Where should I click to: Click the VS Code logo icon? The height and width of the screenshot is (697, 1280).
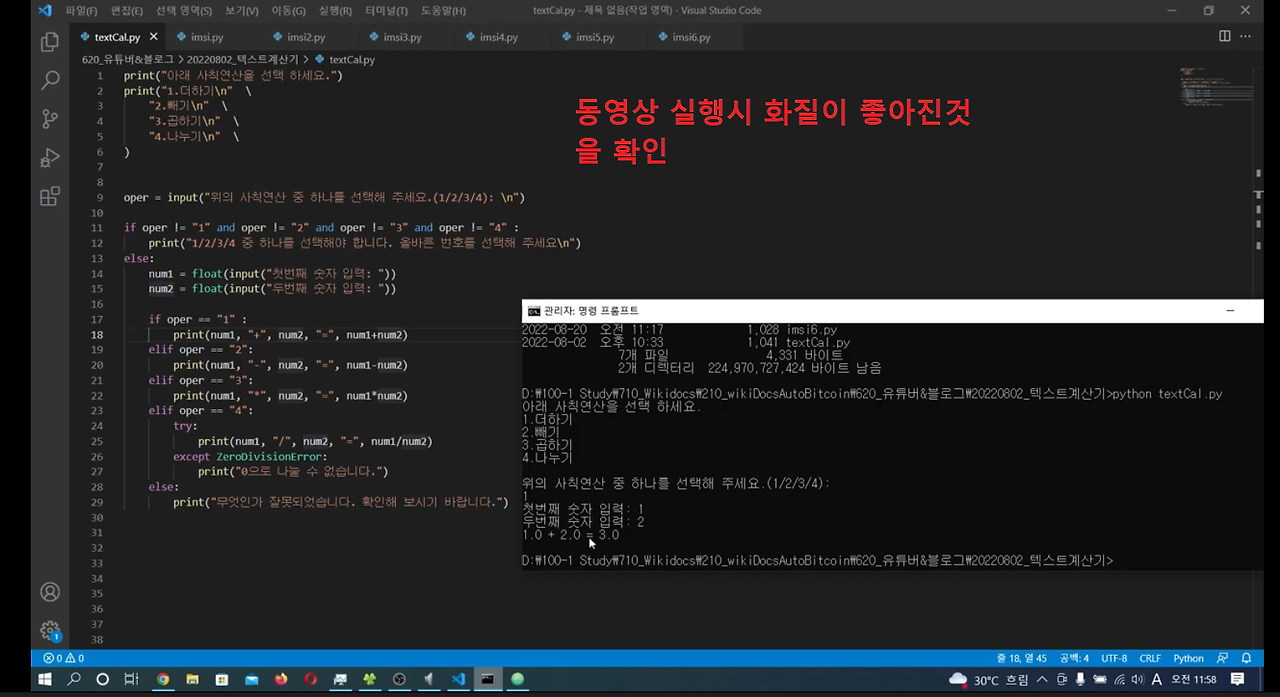coord(44,10)
